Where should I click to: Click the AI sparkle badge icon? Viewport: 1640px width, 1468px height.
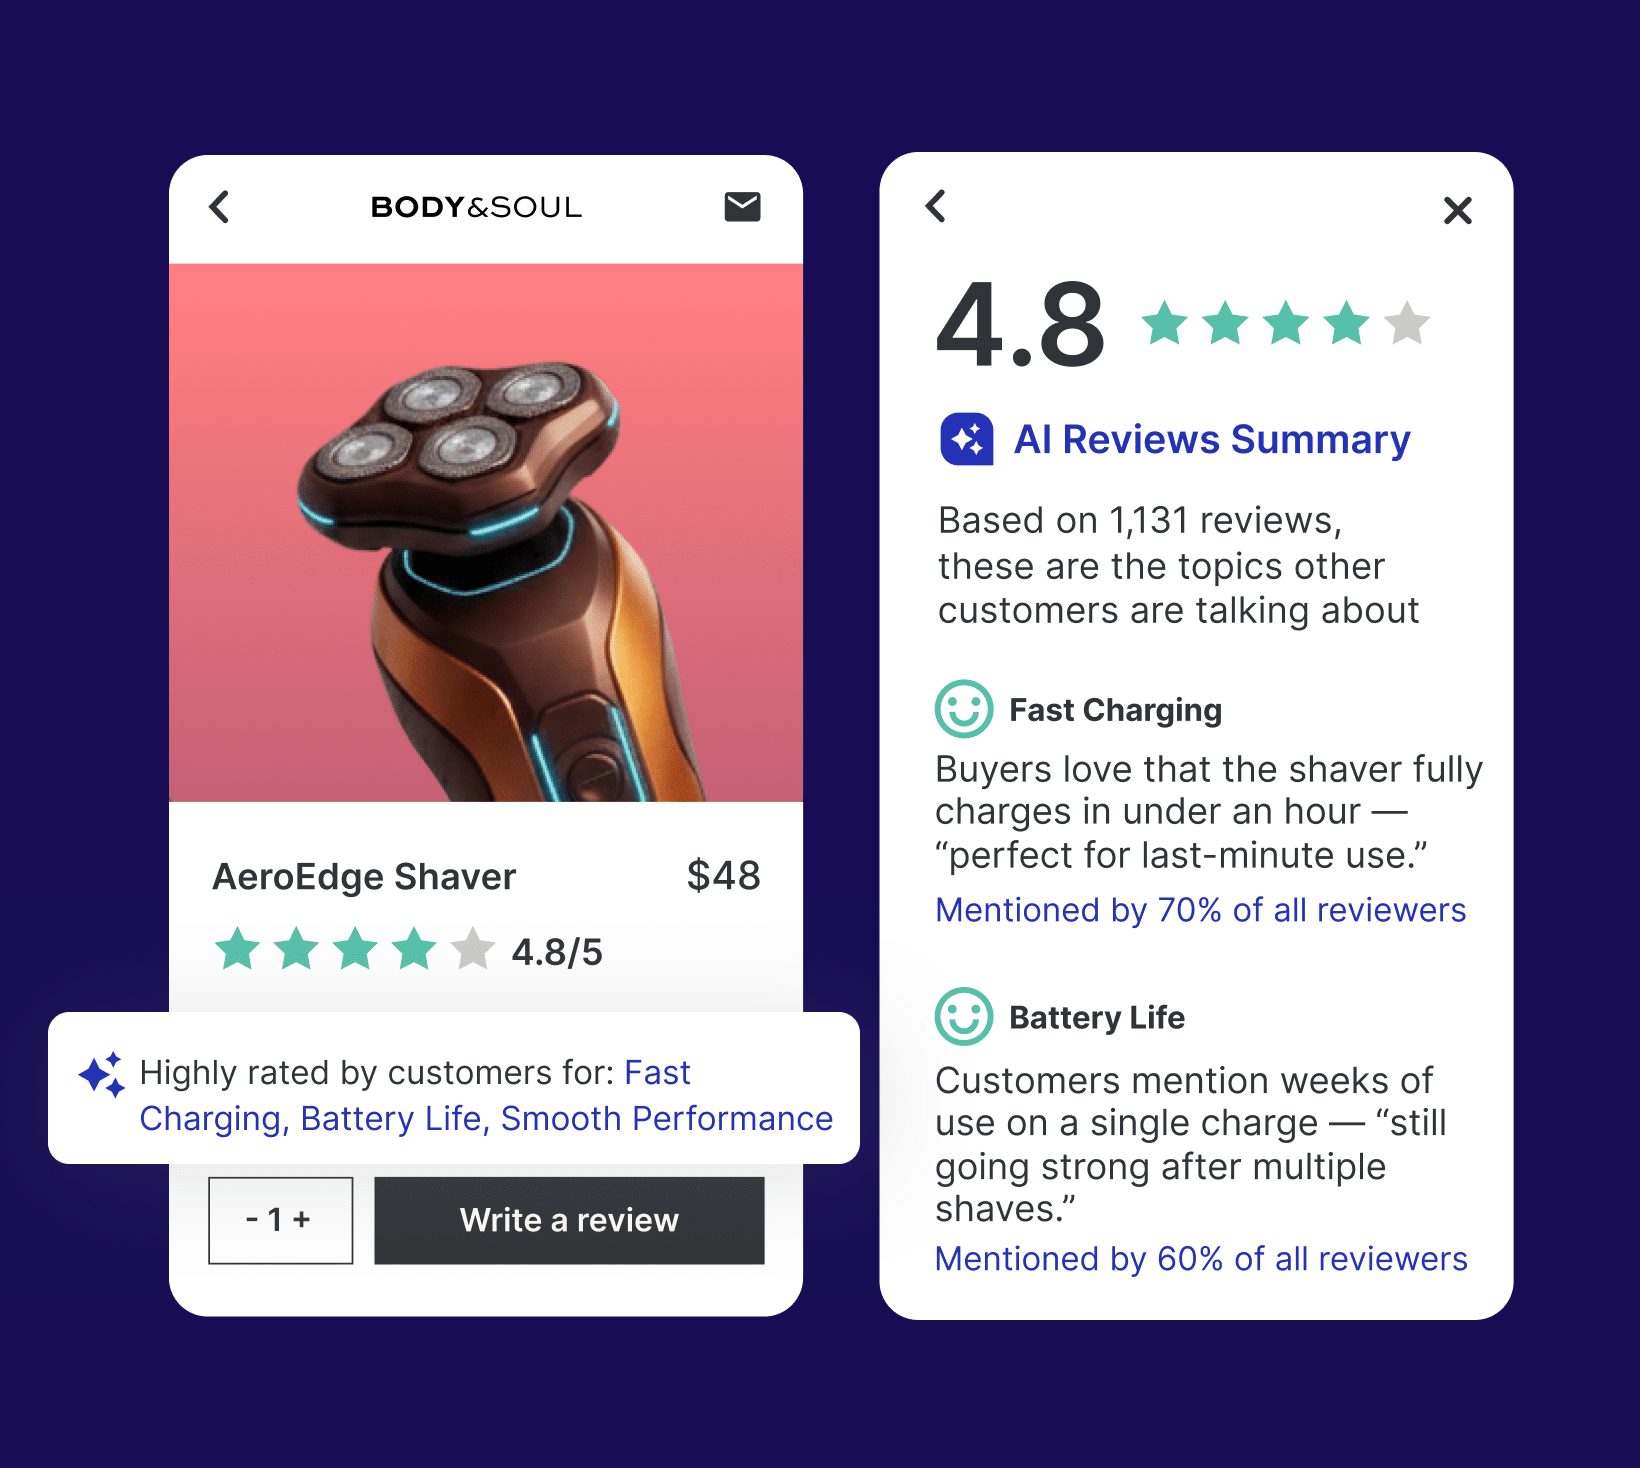tap(967, 439)
